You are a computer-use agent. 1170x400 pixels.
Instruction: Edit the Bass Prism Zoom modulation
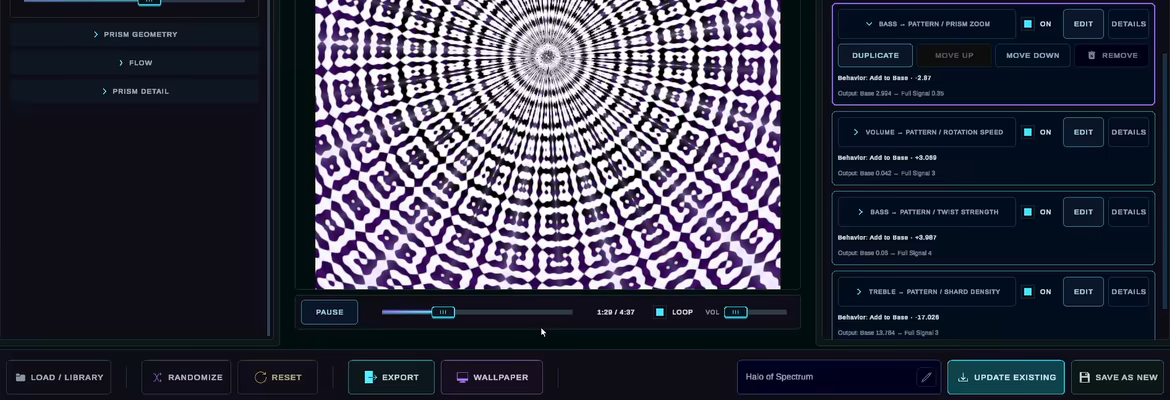(x=1083, y=24)
